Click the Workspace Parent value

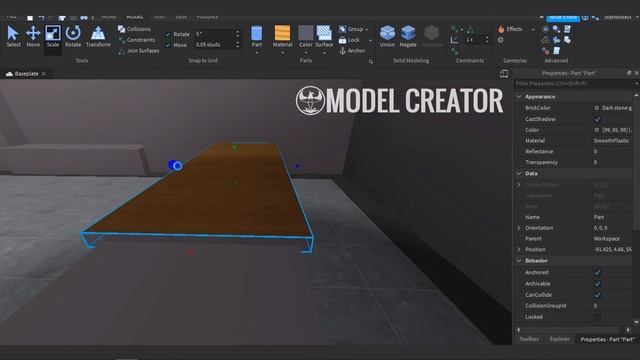pyautogui.click(x=607, y=239)
